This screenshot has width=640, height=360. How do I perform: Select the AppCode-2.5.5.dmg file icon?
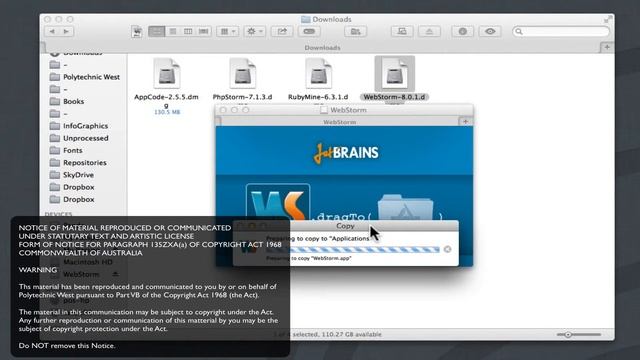pyautogui.click(x=167, y=74)
